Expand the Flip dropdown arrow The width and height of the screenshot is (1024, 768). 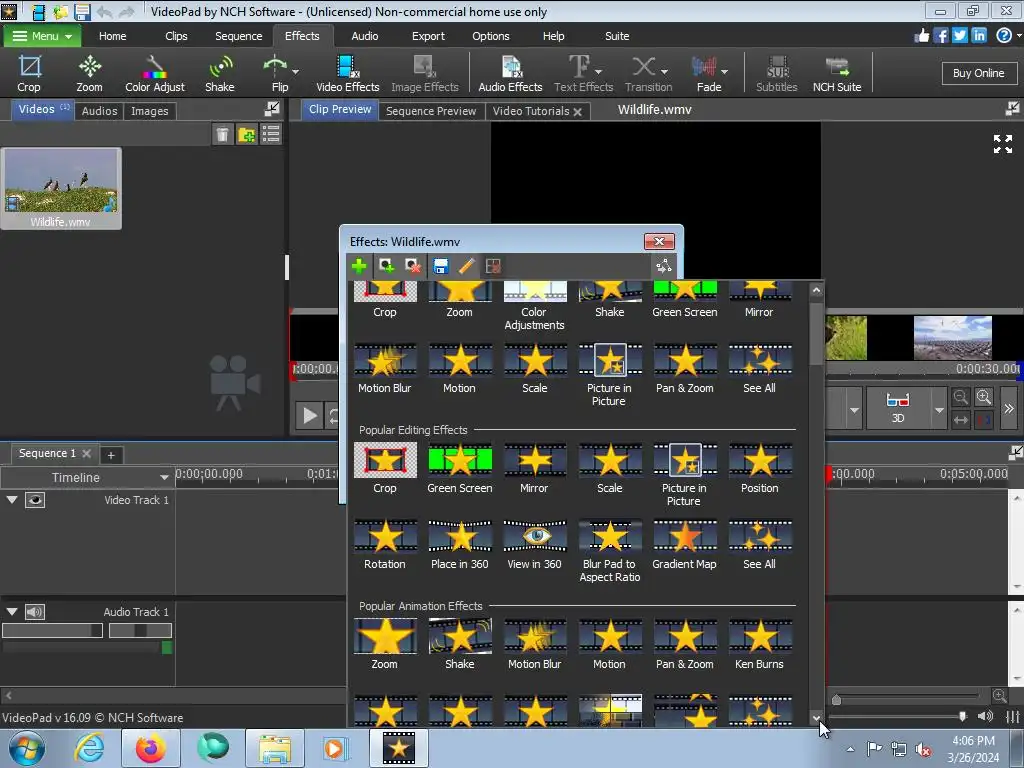pyautogui.click(x=296, y=71)
